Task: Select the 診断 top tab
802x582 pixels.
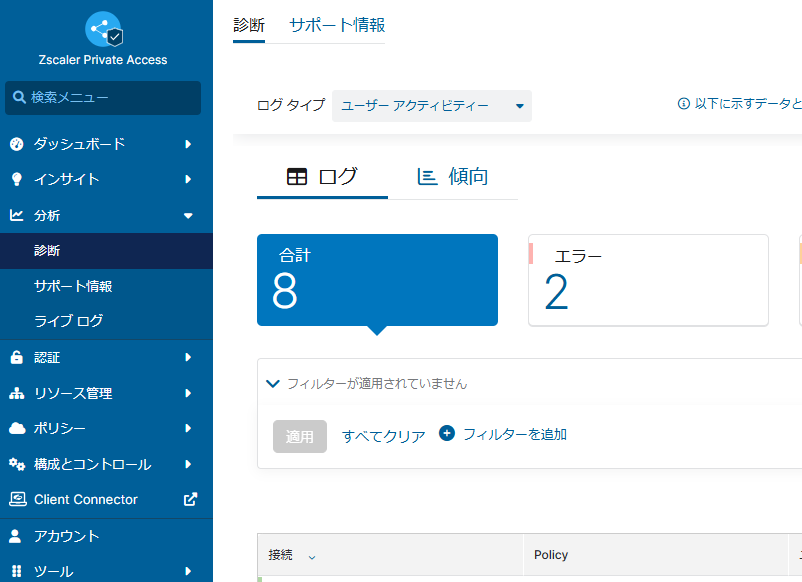Action: pyautogui.click(x=249, y=25)
